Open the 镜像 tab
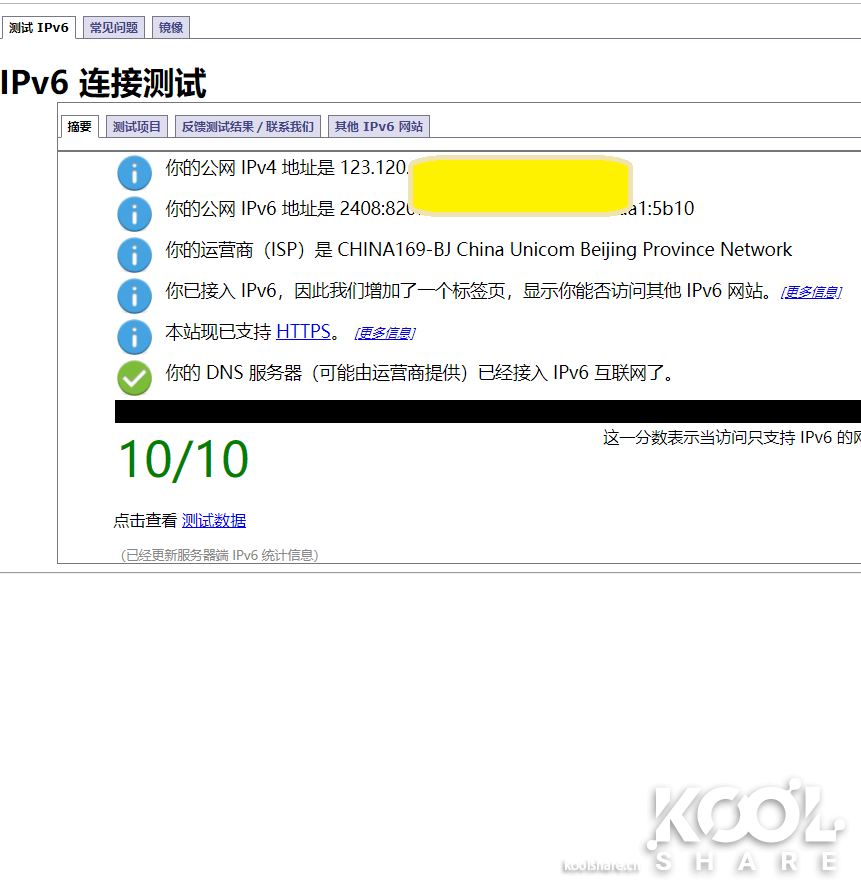Viewport: 861px width, 885px height. pyautogui.click(x=170, y=27)
